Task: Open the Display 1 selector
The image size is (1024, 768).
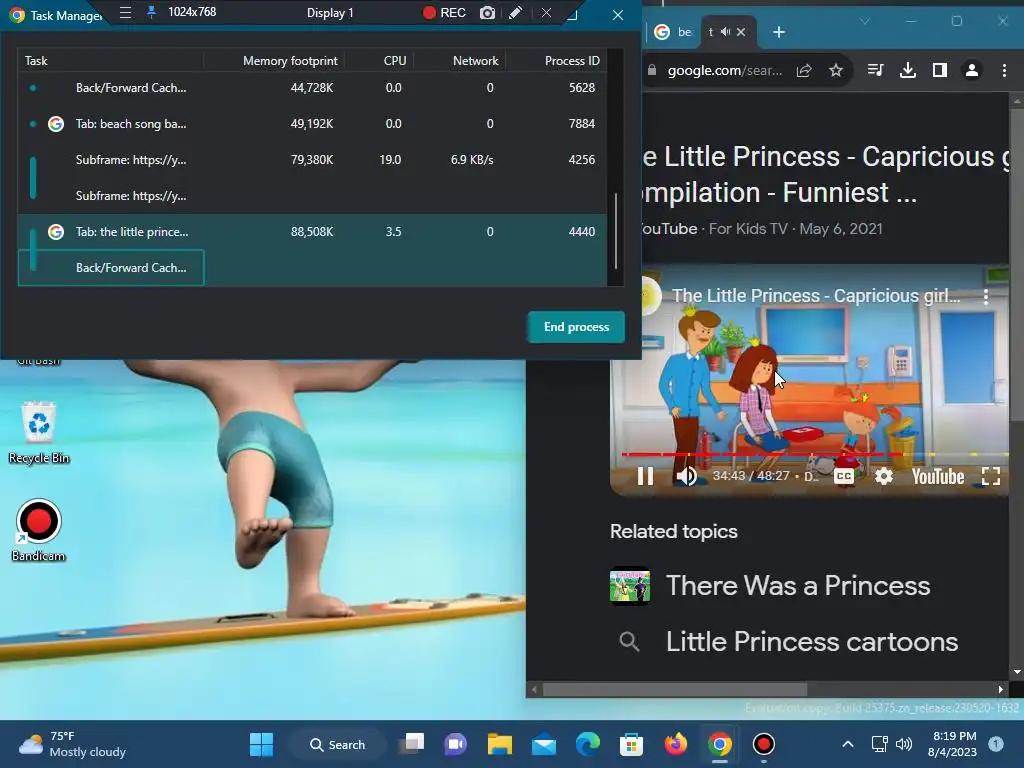Action: (x=330, y=13)
